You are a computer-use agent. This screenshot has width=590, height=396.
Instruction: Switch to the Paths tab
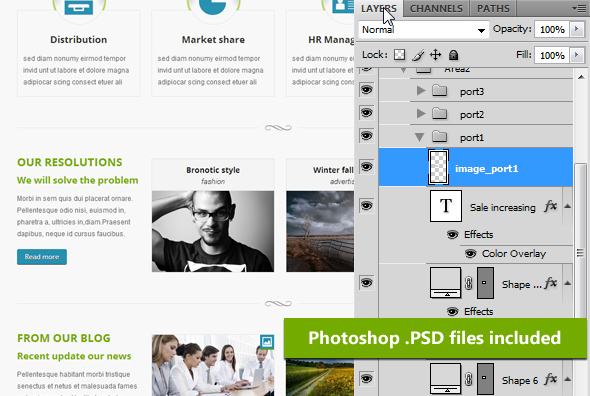493,8
